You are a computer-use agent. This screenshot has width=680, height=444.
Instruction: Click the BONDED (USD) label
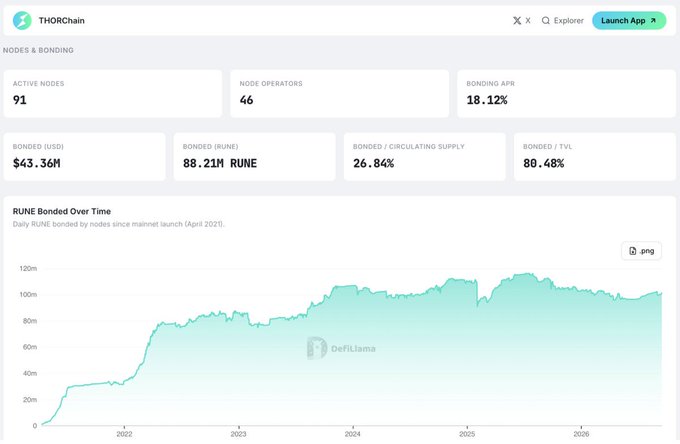pyautogui.click(x=38, y=147)
